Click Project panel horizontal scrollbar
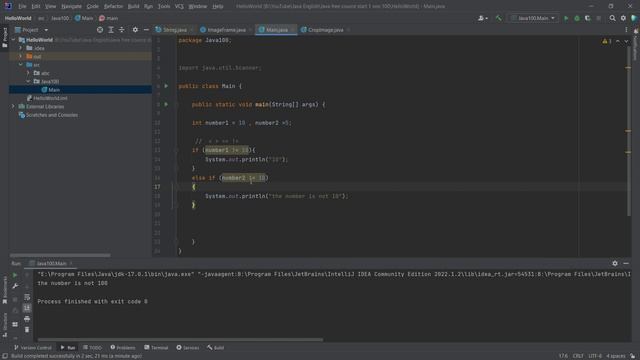Screen dimensions: 640x360 pos(60,256)
